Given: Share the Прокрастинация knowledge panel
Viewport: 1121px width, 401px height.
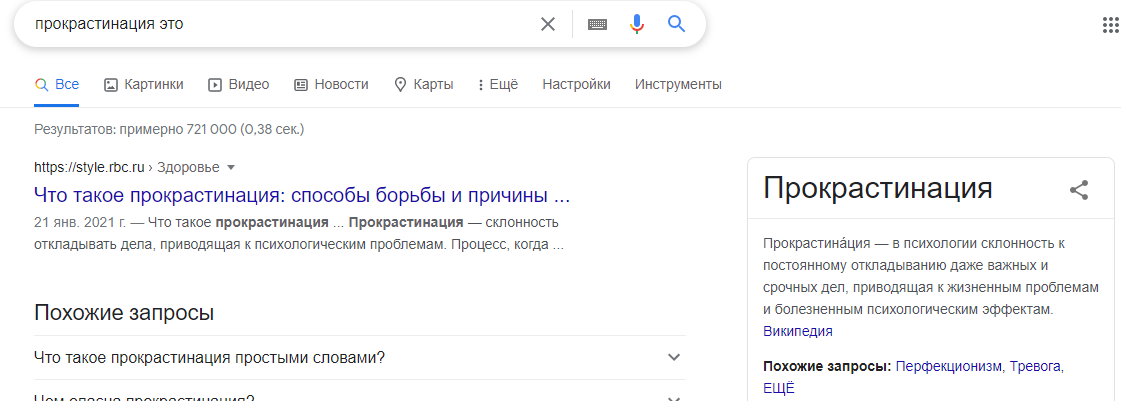Looking at the screenshot, I should pos(1079,189).
